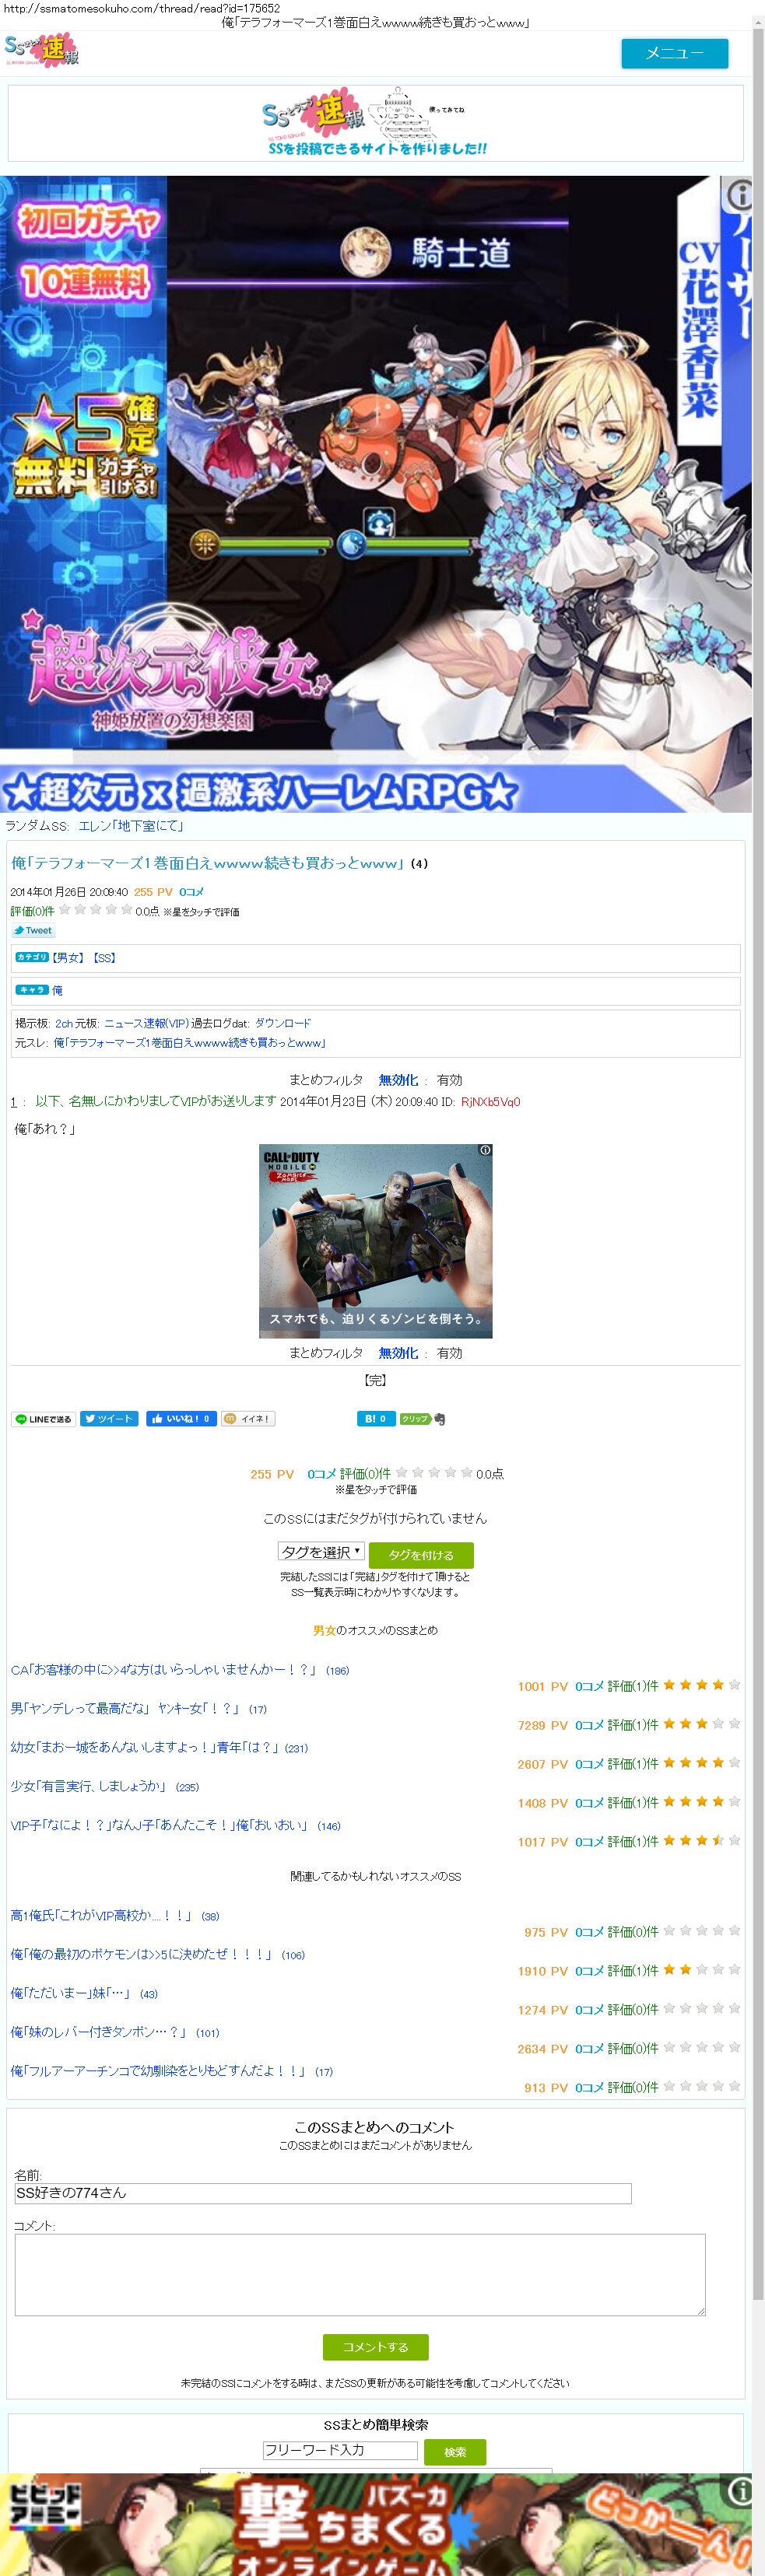This screenshot has width=765, height=2576.
Task: Enable the top まとめフィルタ via 有効
Action: 449,1080
